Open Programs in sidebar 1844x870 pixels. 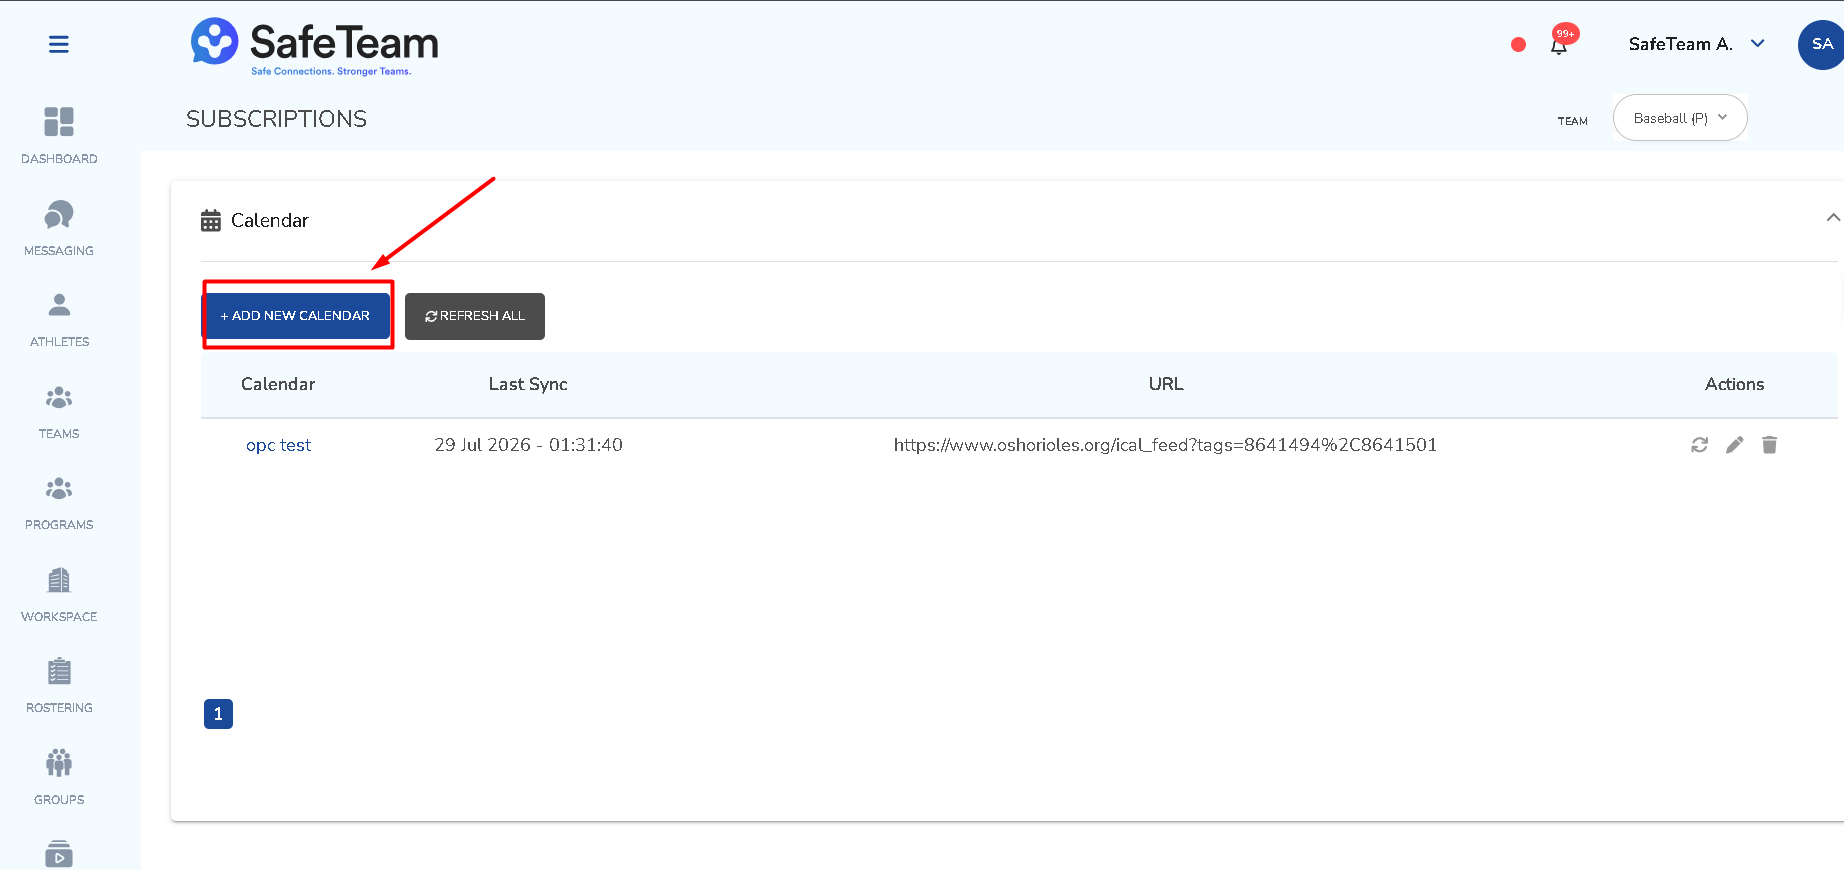pyautogui.click(x=59, y=502)
